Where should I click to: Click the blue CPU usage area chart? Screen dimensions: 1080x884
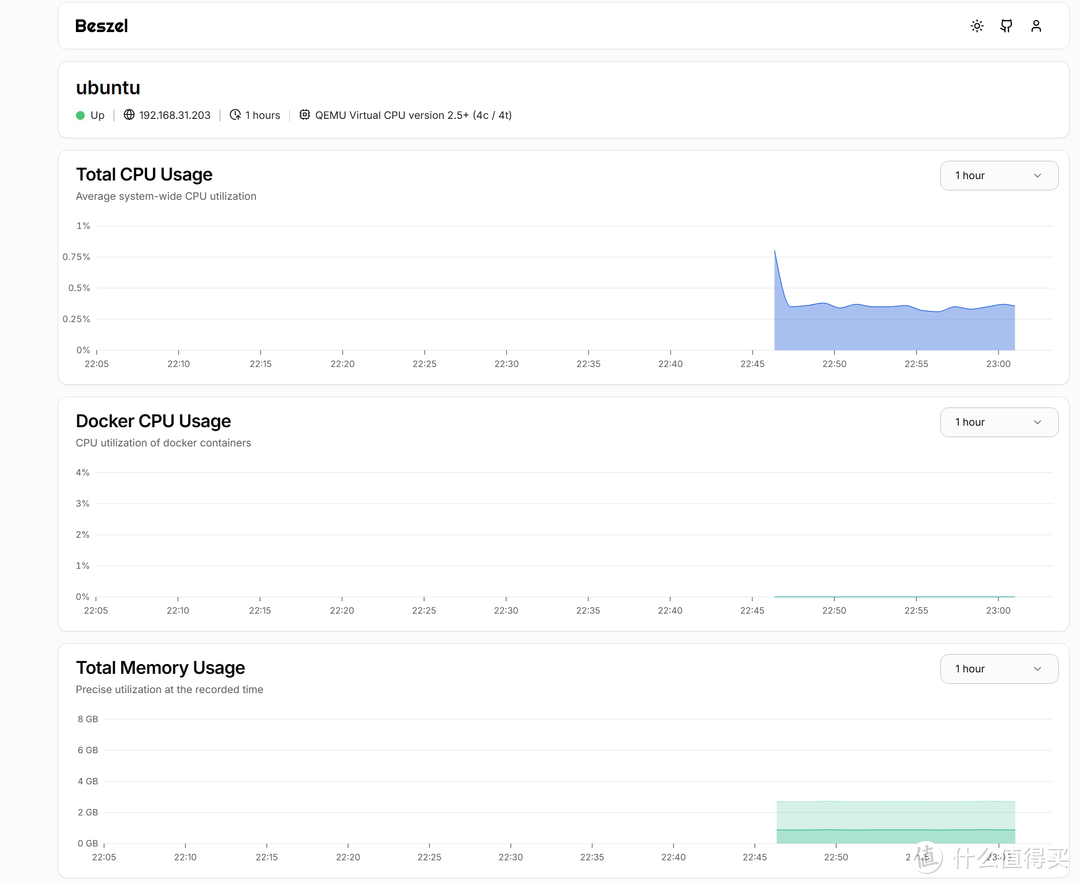tap(895, 328)
